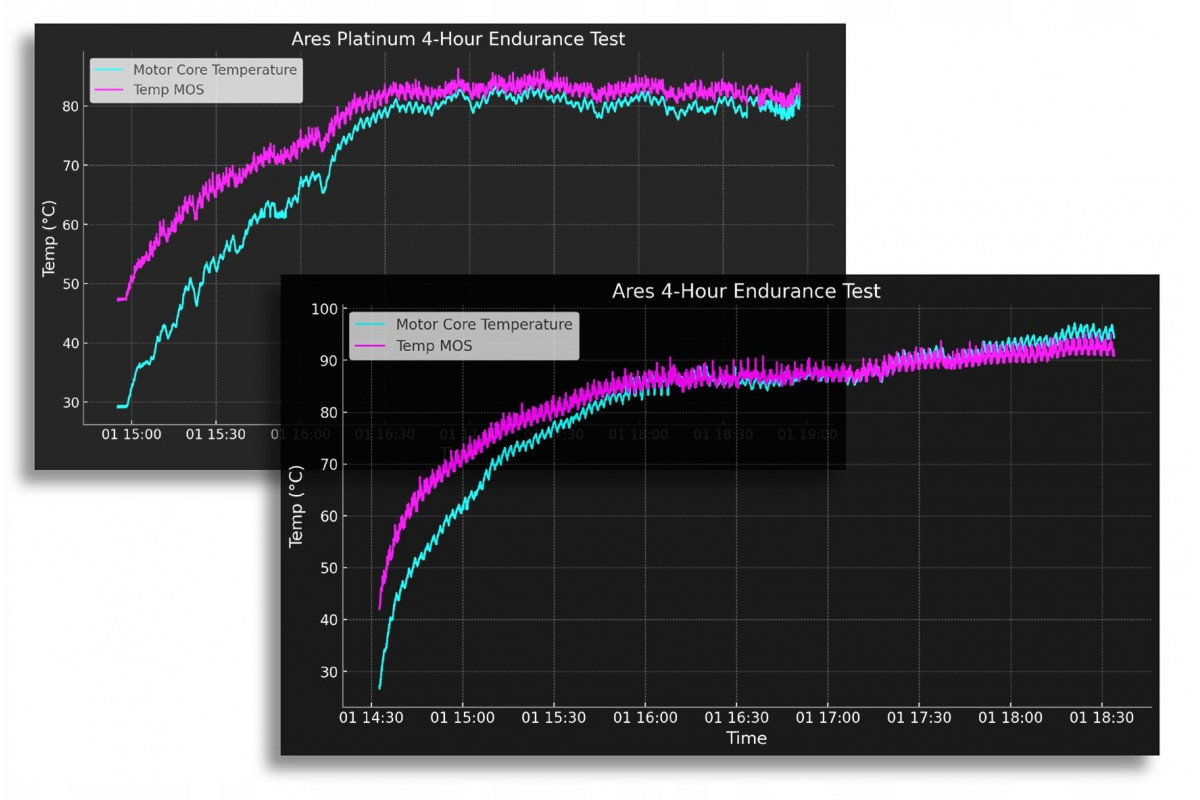Click cyan line swatch in front chart legend

click(370, 324)
